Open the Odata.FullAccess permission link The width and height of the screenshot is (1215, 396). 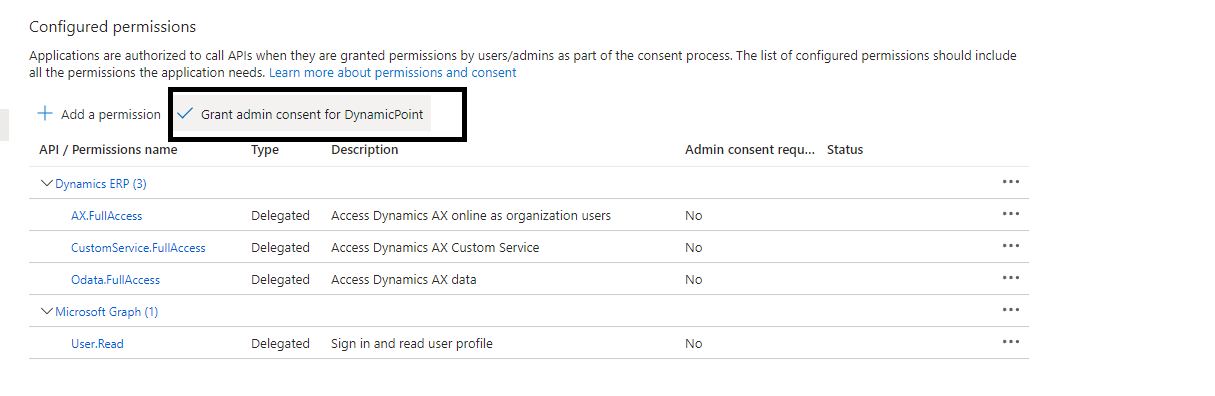pos(115,279)
